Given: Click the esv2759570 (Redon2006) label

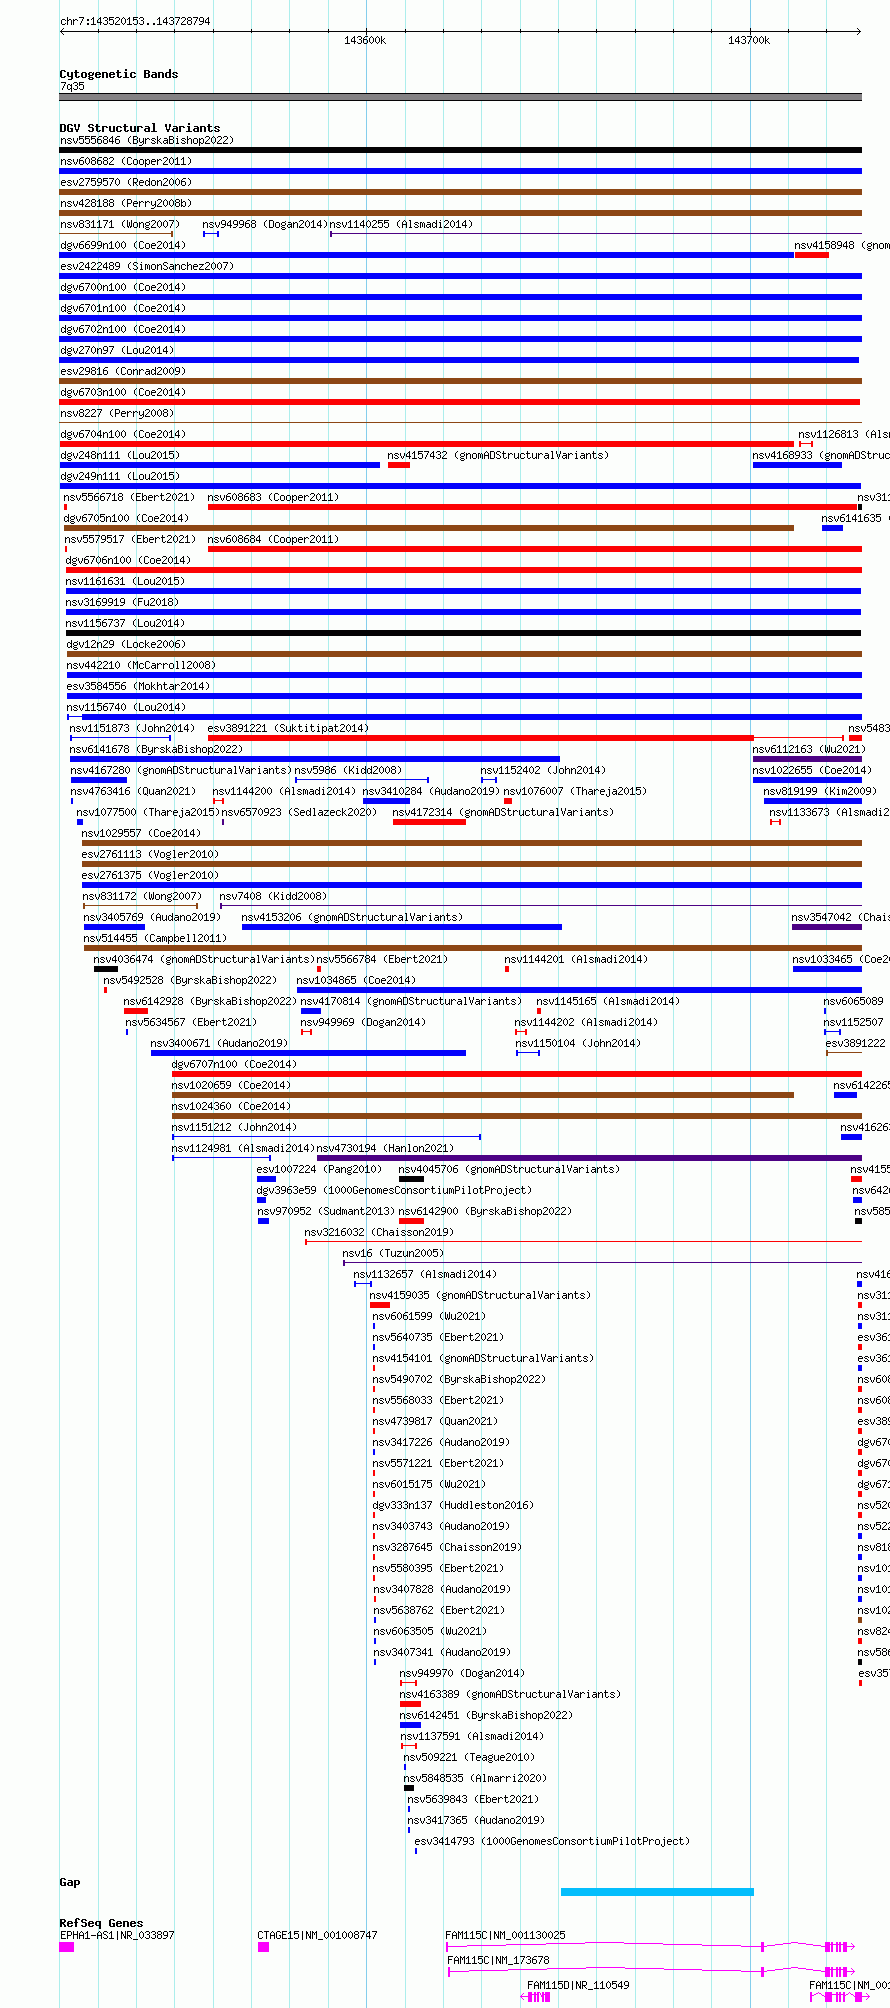Looking at the screenshot, I should (x=126, y=182).
